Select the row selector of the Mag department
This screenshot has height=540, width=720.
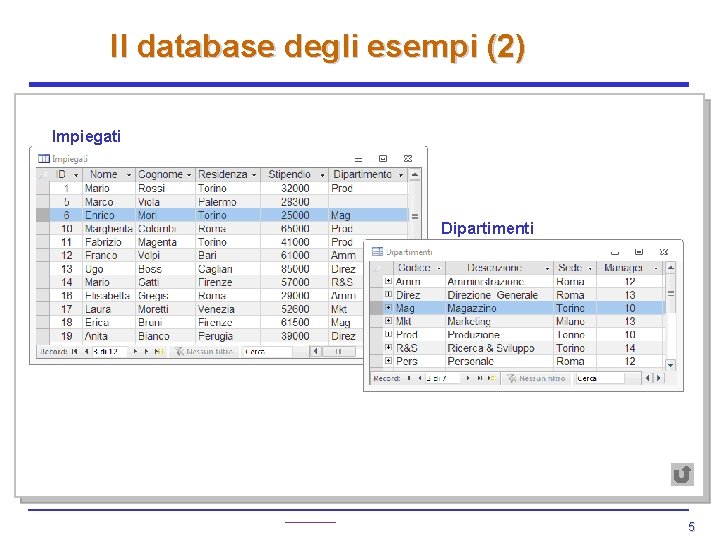coord(377,308)
